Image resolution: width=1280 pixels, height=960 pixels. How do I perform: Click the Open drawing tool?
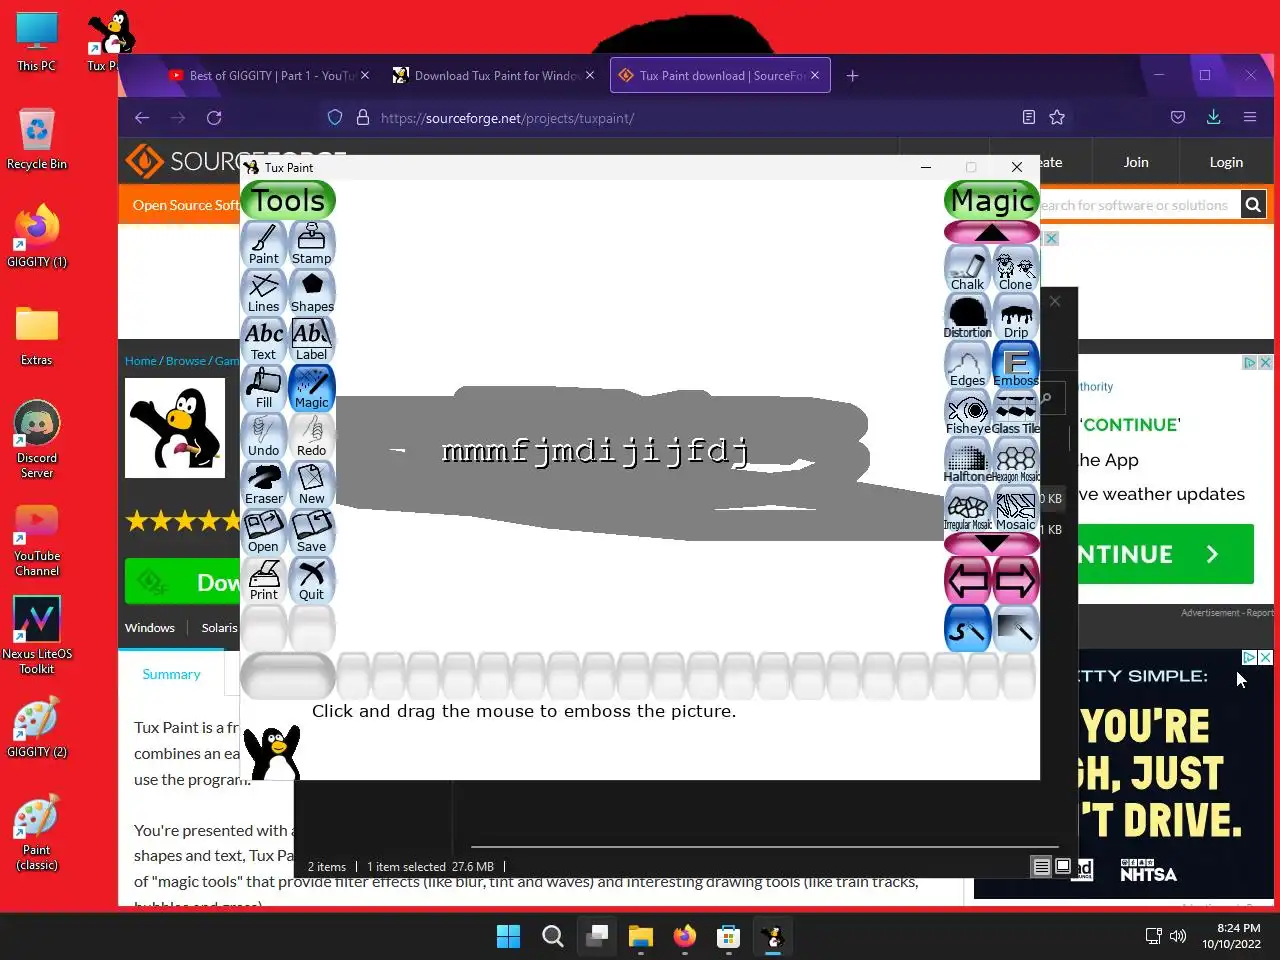264,532
